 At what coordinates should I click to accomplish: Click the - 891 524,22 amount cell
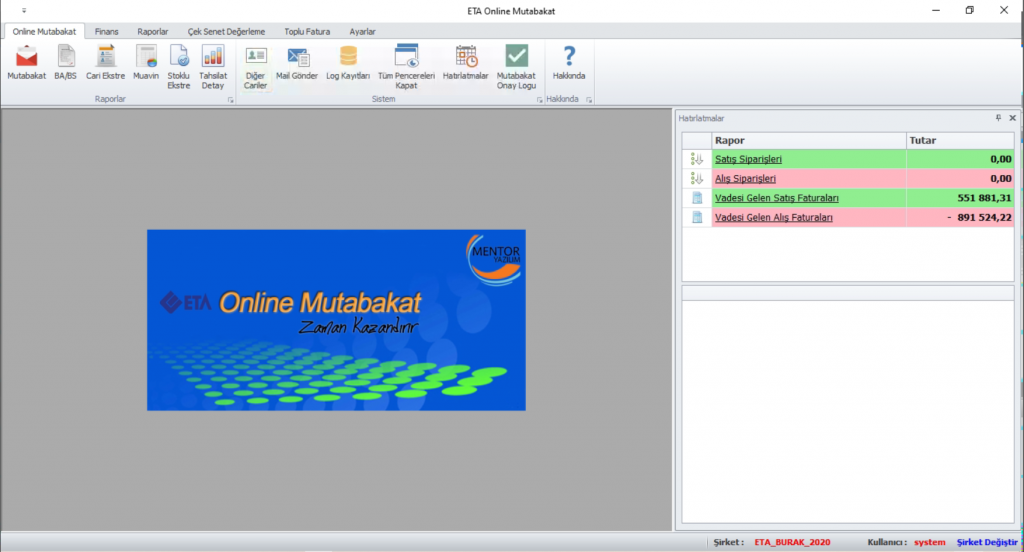(960, 218)
